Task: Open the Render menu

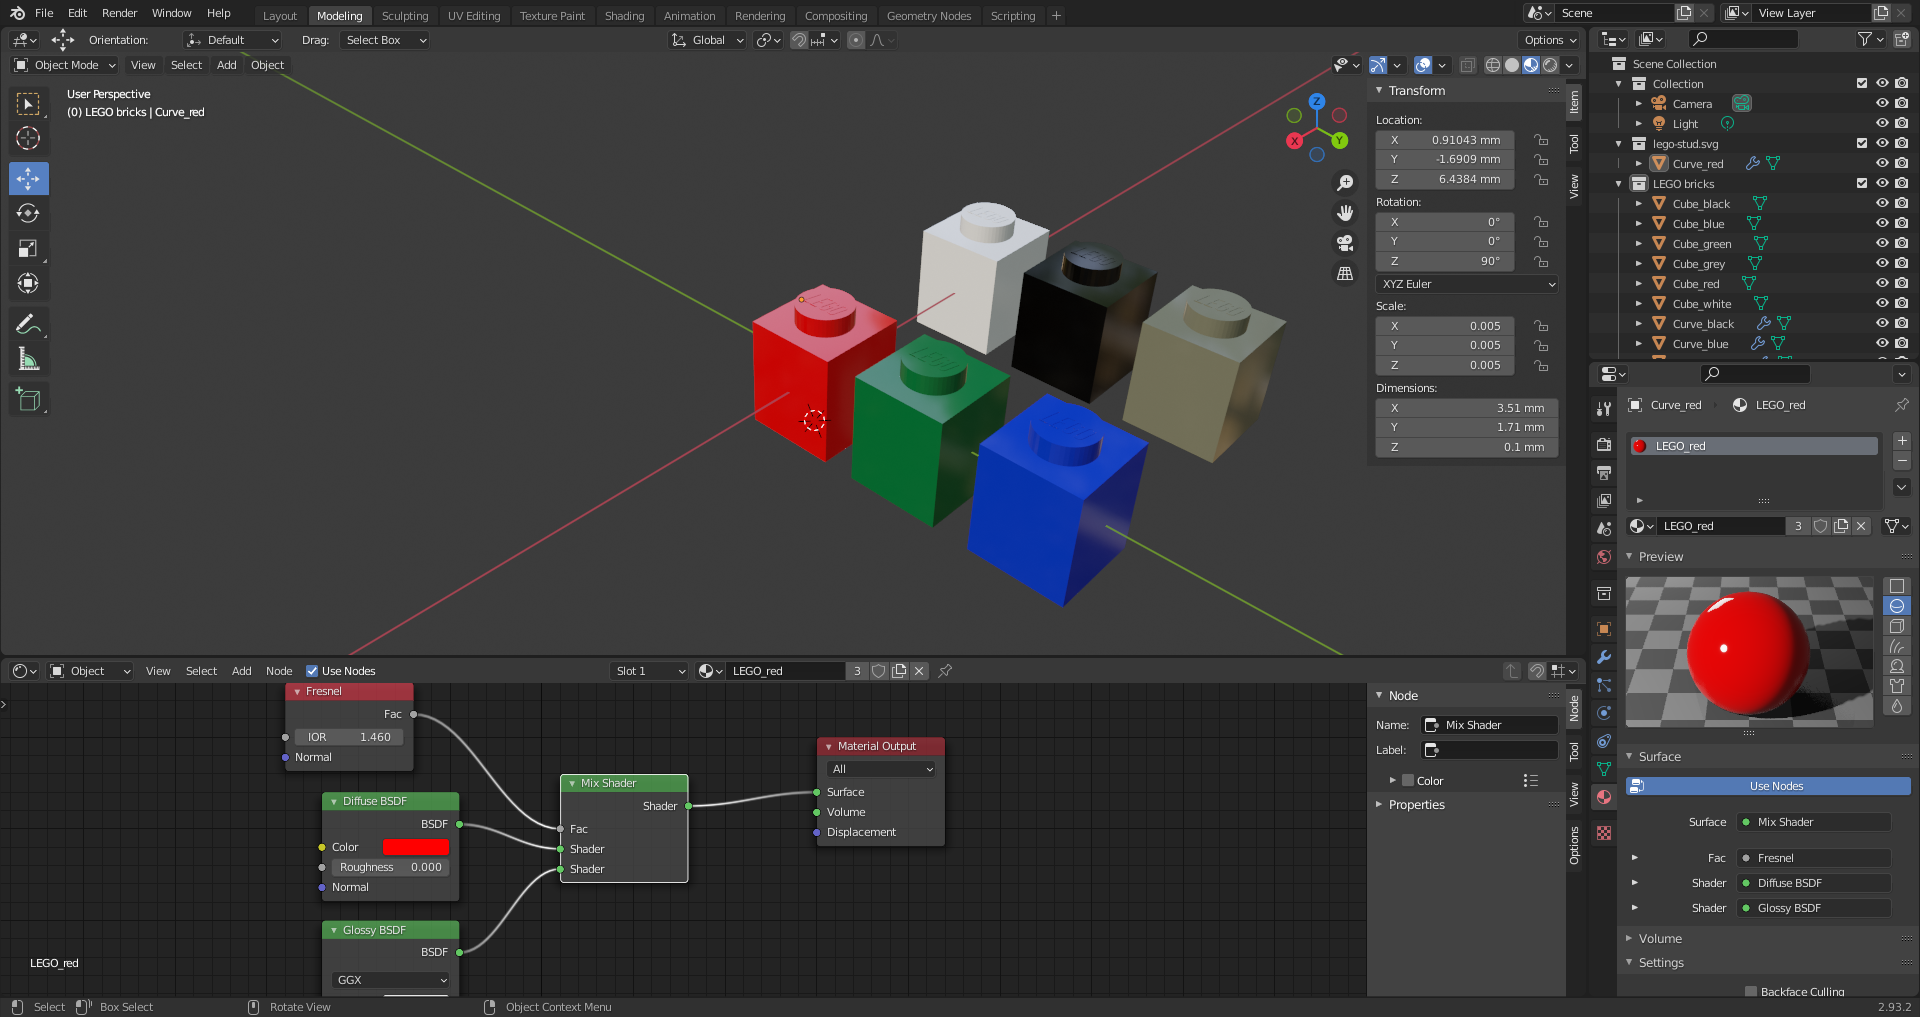Action: [119, 13]
